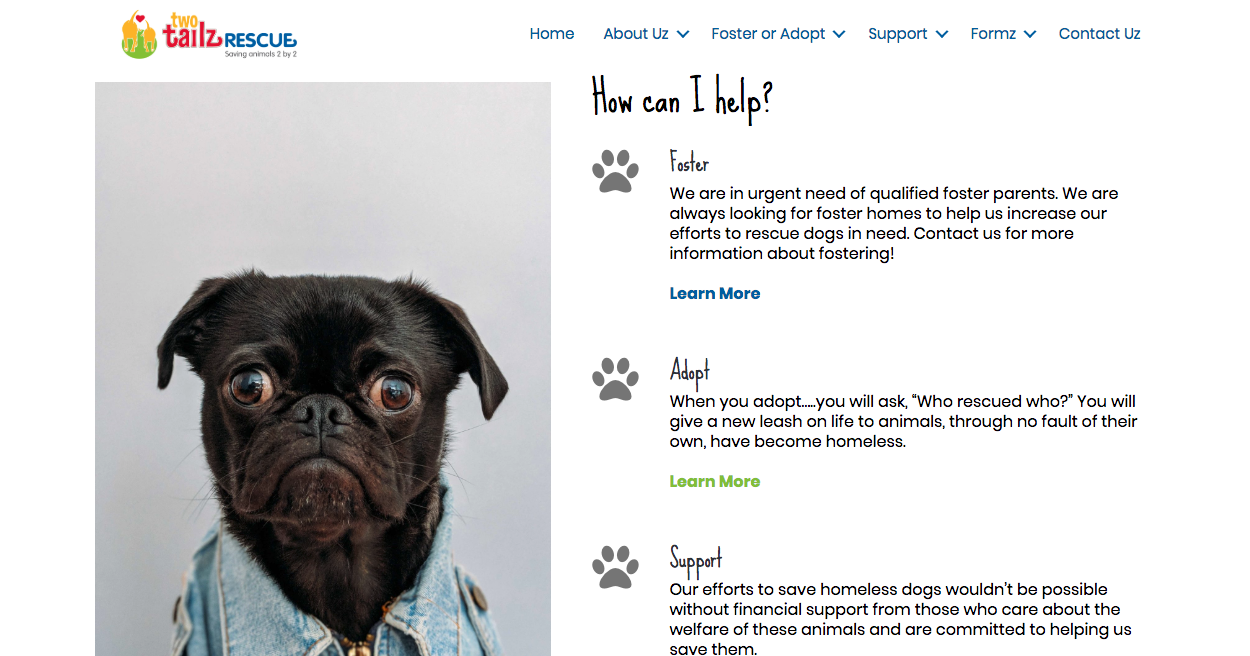Click the paw icon beside Foster
This screenshot has height=656, width=1250.
(x=615, y=171)
